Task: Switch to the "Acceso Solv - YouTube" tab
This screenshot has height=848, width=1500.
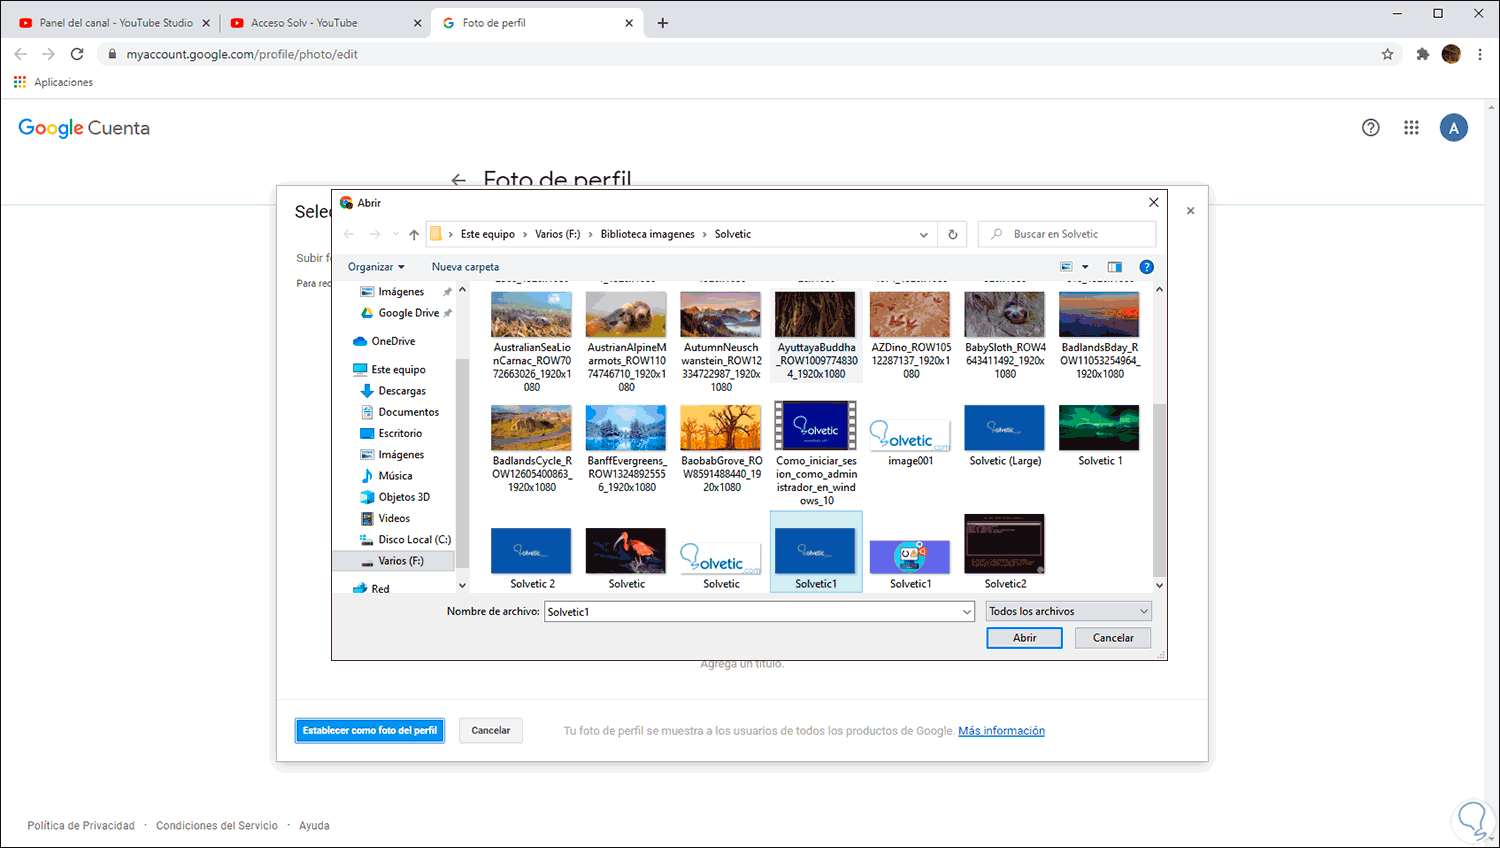Action: (x=325, y=23)
